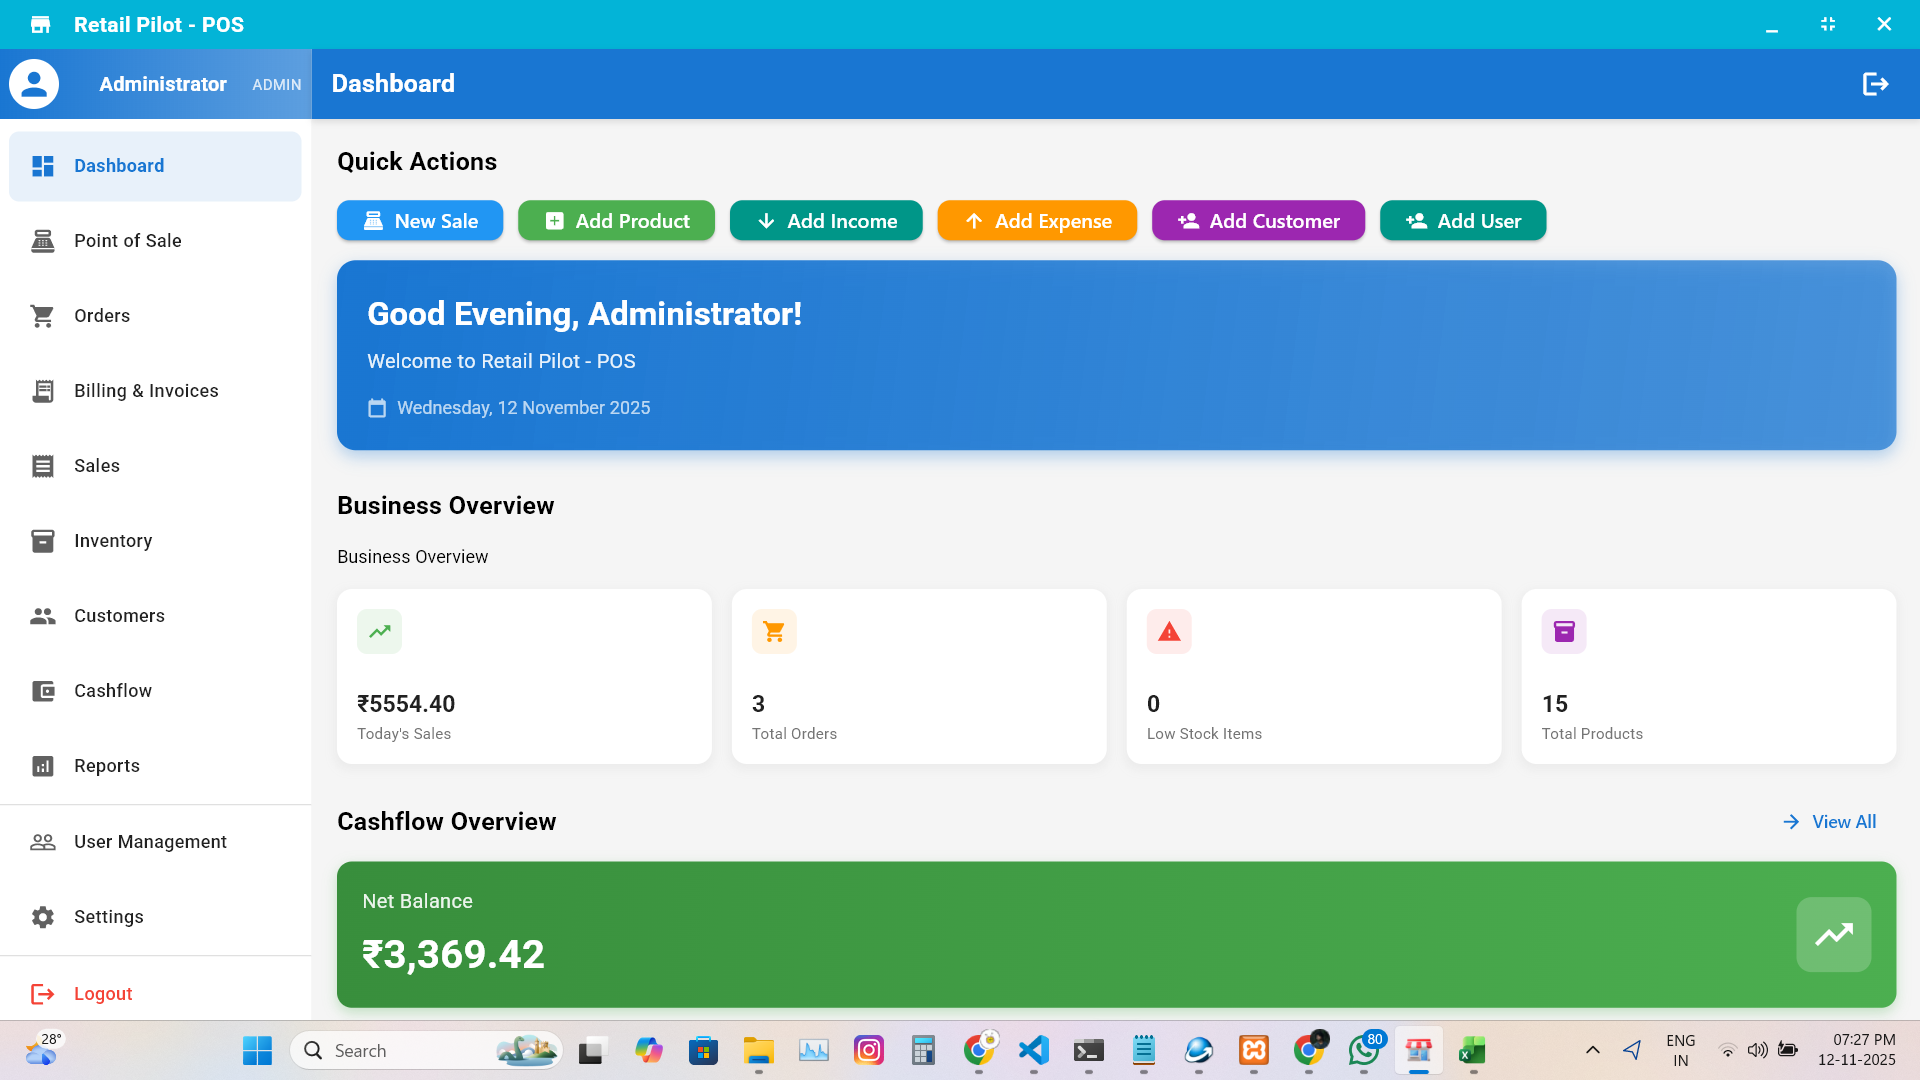Viewport: 1920px width, 1080px height.
Task: Select the Customers icon in sidebar
Action: pos(42,616)
